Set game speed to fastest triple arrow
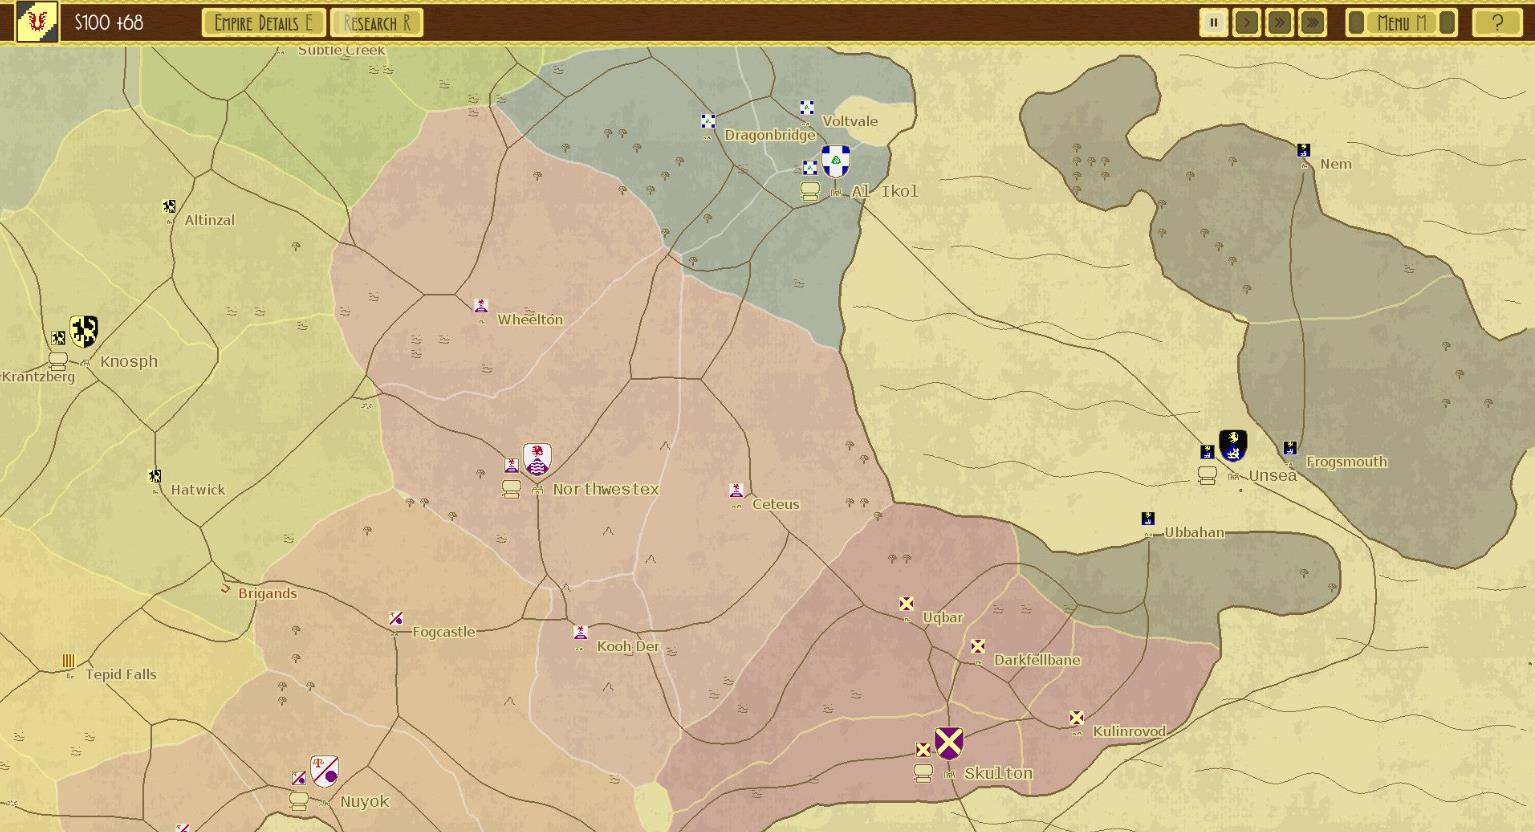This screenshot has width=1535, height=832. click(x=1313, y=23)
